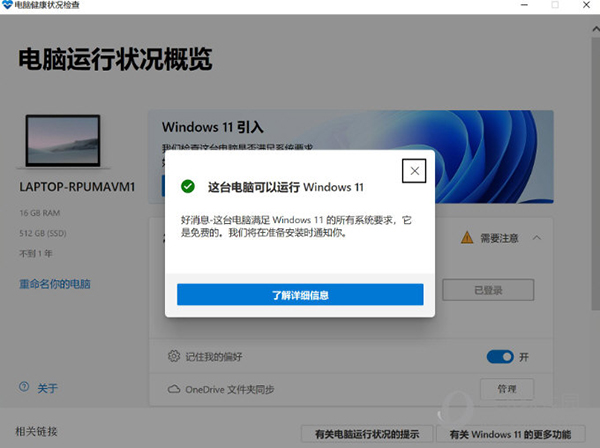The height and width of the screenshot is (448, 600).
Task: Click the scrollbar up arrow
Action: point(596,29)
